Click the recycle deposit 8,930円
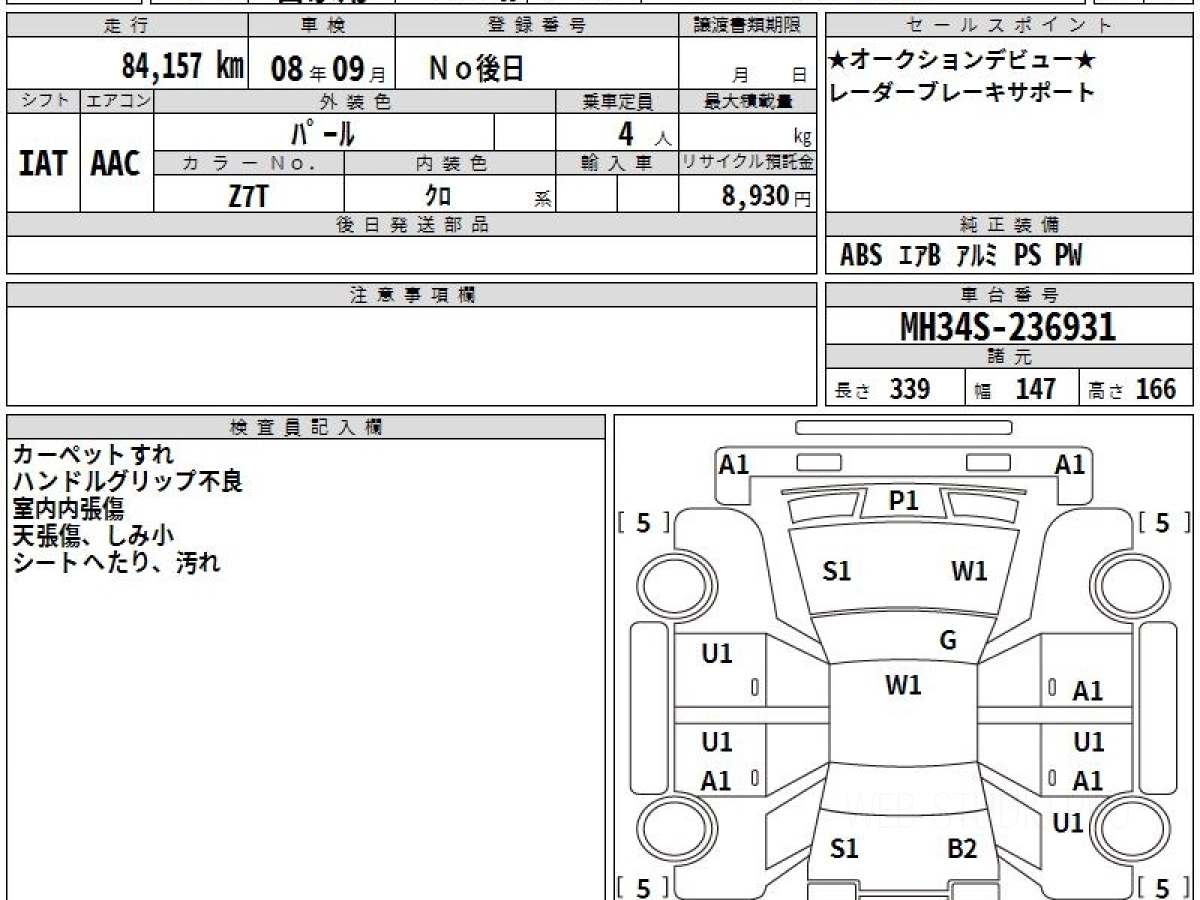1200x900 pixels. tap(766, 196)
